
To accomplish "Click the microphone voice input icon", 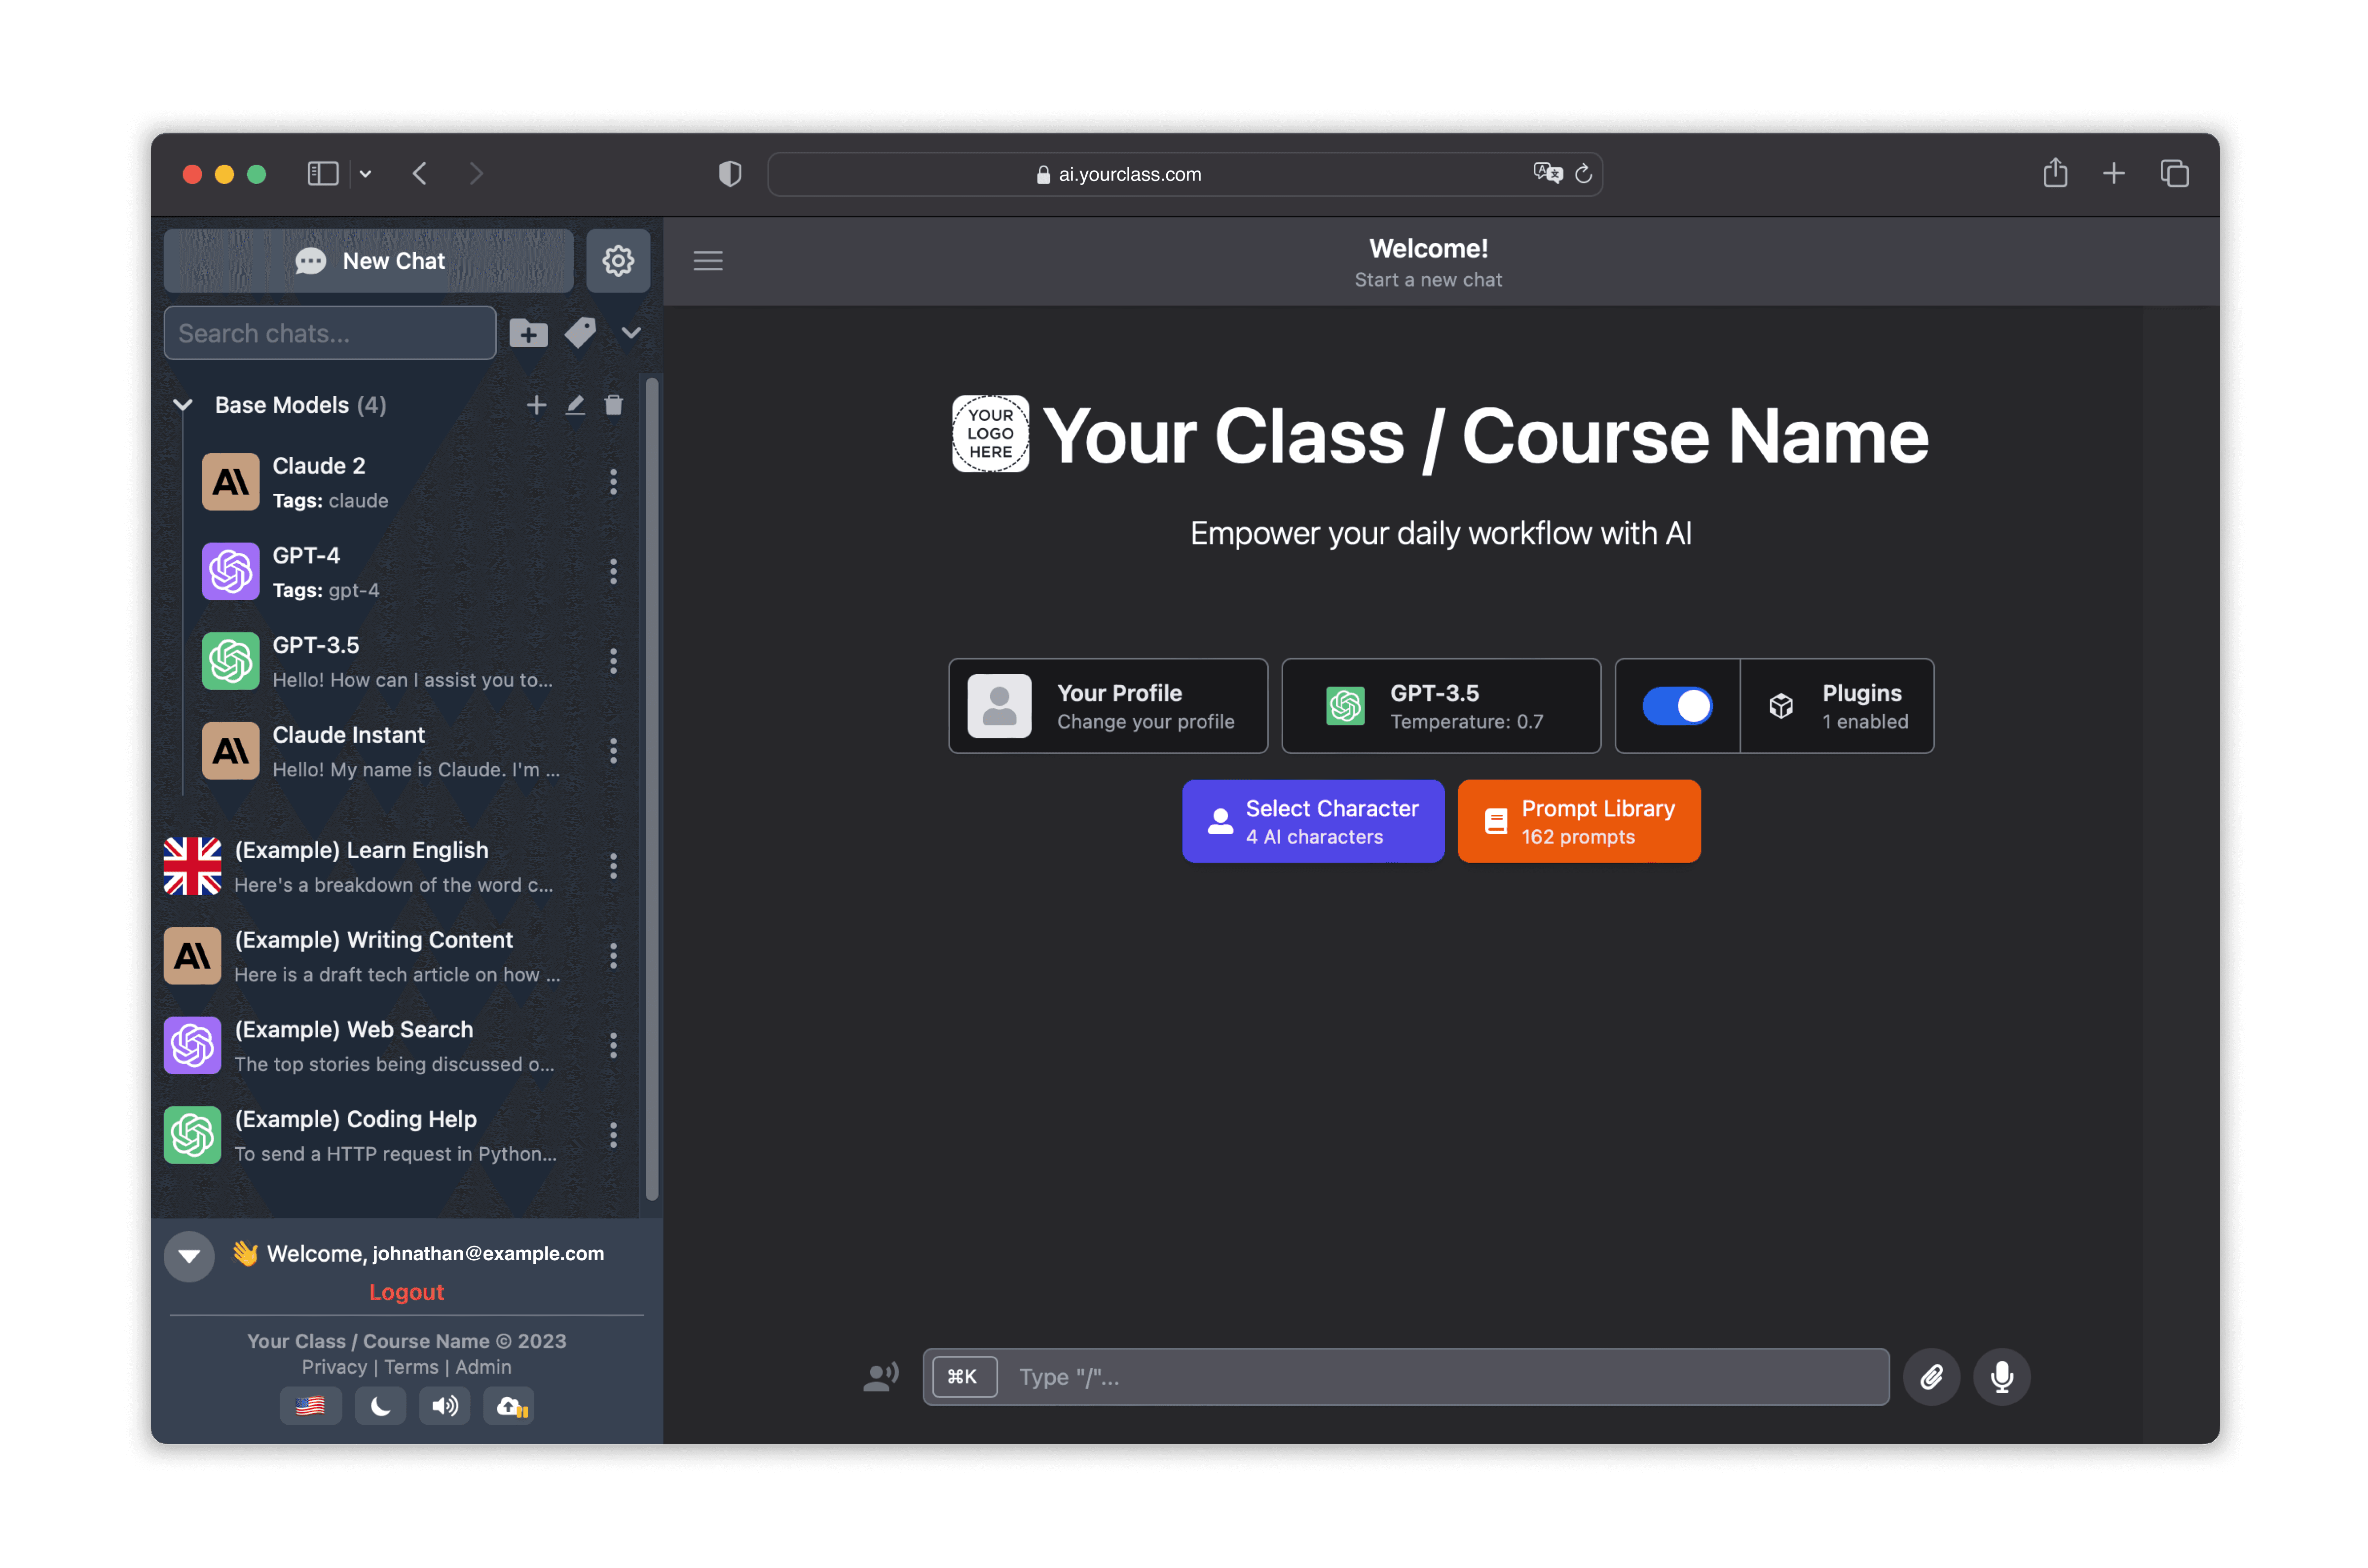I will 2001,1377.
